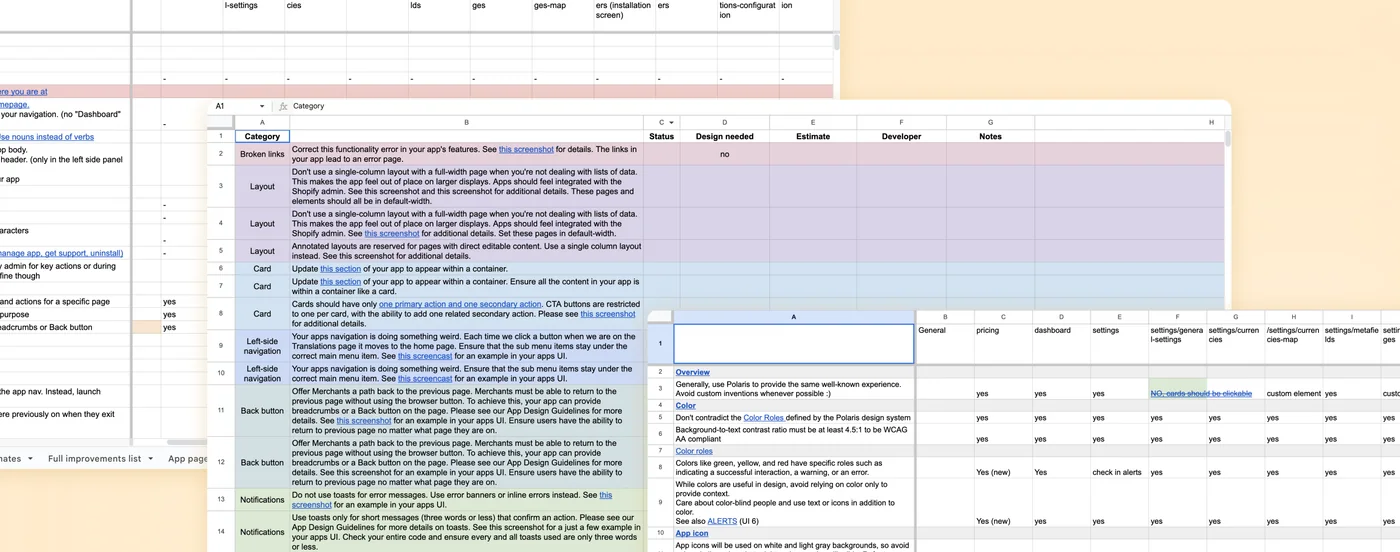Select the settings header cell in column E
This screenshot has width=1400, height=552.
click(x=1119, y=344)
